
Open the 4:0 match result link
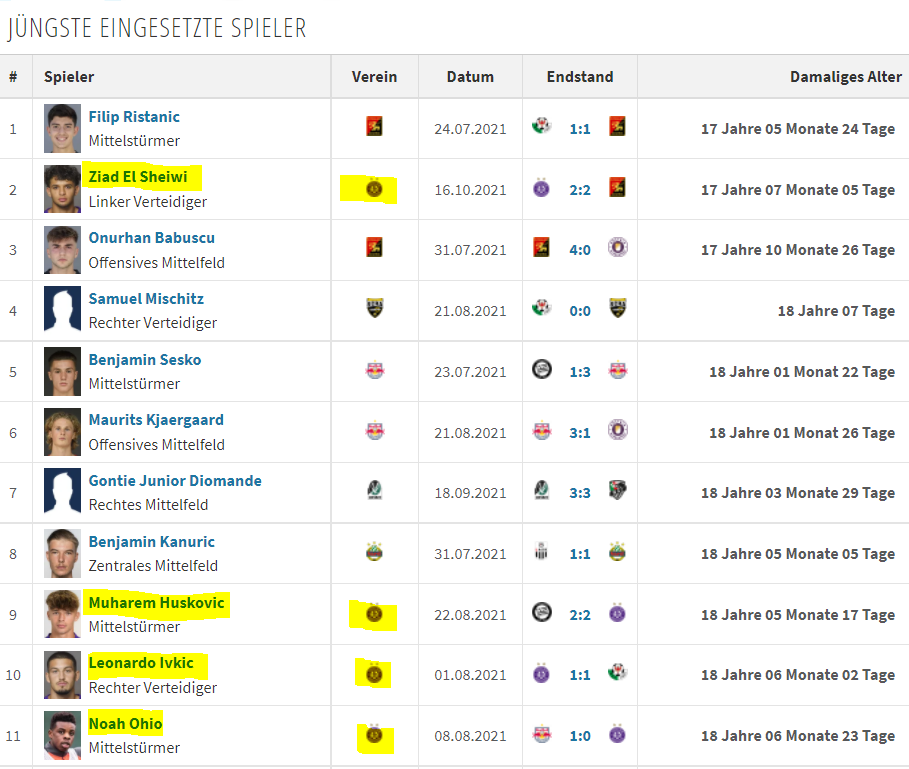(580, 250)
